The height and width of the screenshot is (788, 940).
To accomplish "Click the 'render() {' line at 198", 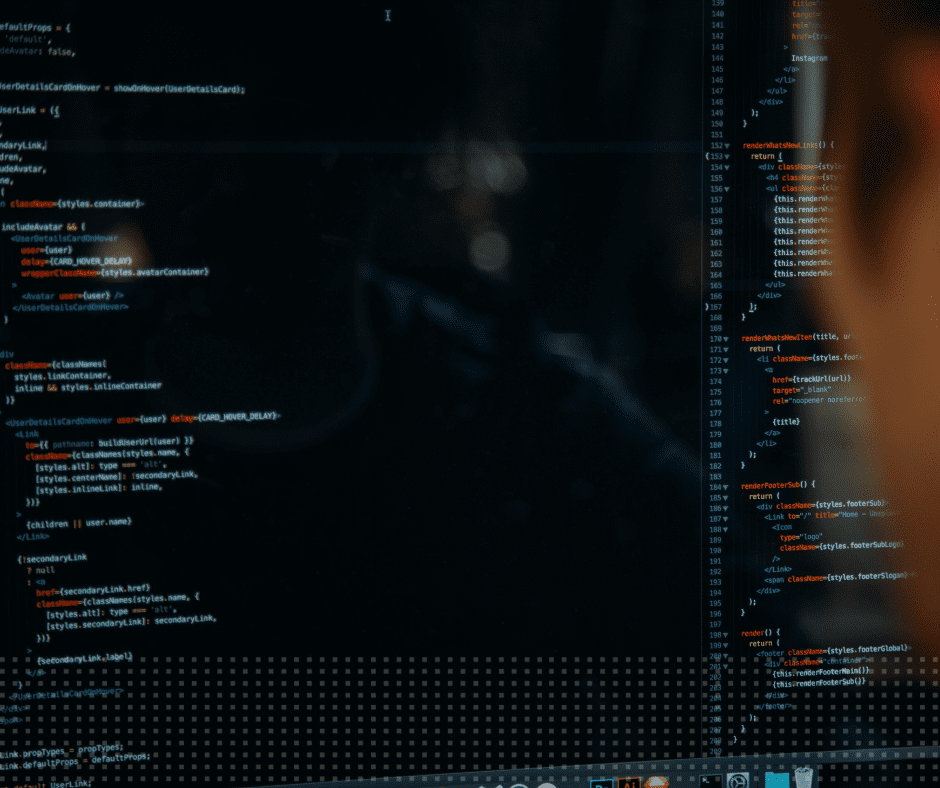I will coord(761,633).
